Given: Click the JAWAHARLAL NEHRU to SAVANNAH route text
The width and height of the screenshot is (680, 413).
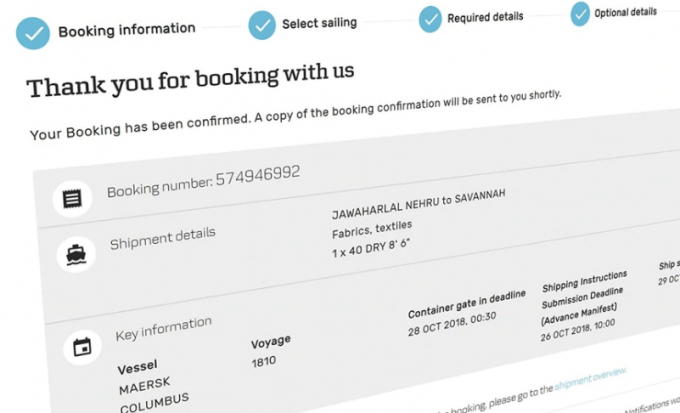Looking at the screenshot, I should click(418, 204).
